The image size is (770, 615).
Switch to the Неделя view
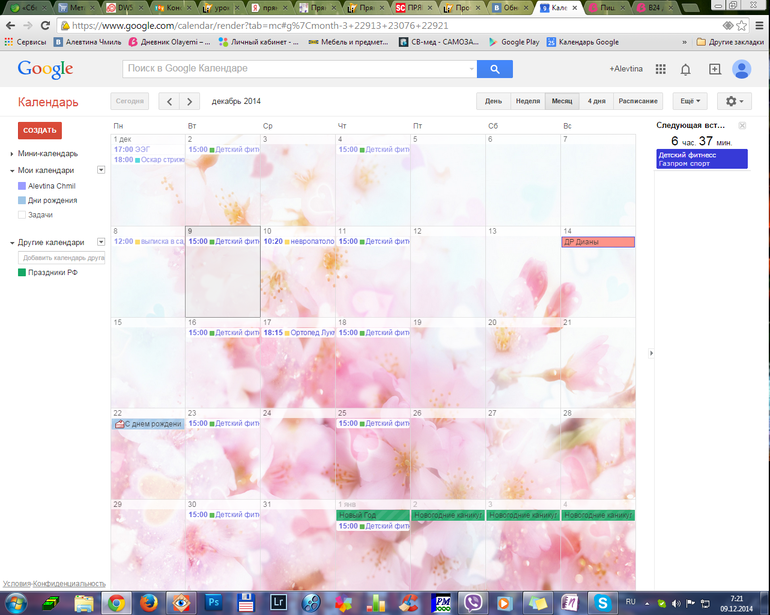point(527,101)
